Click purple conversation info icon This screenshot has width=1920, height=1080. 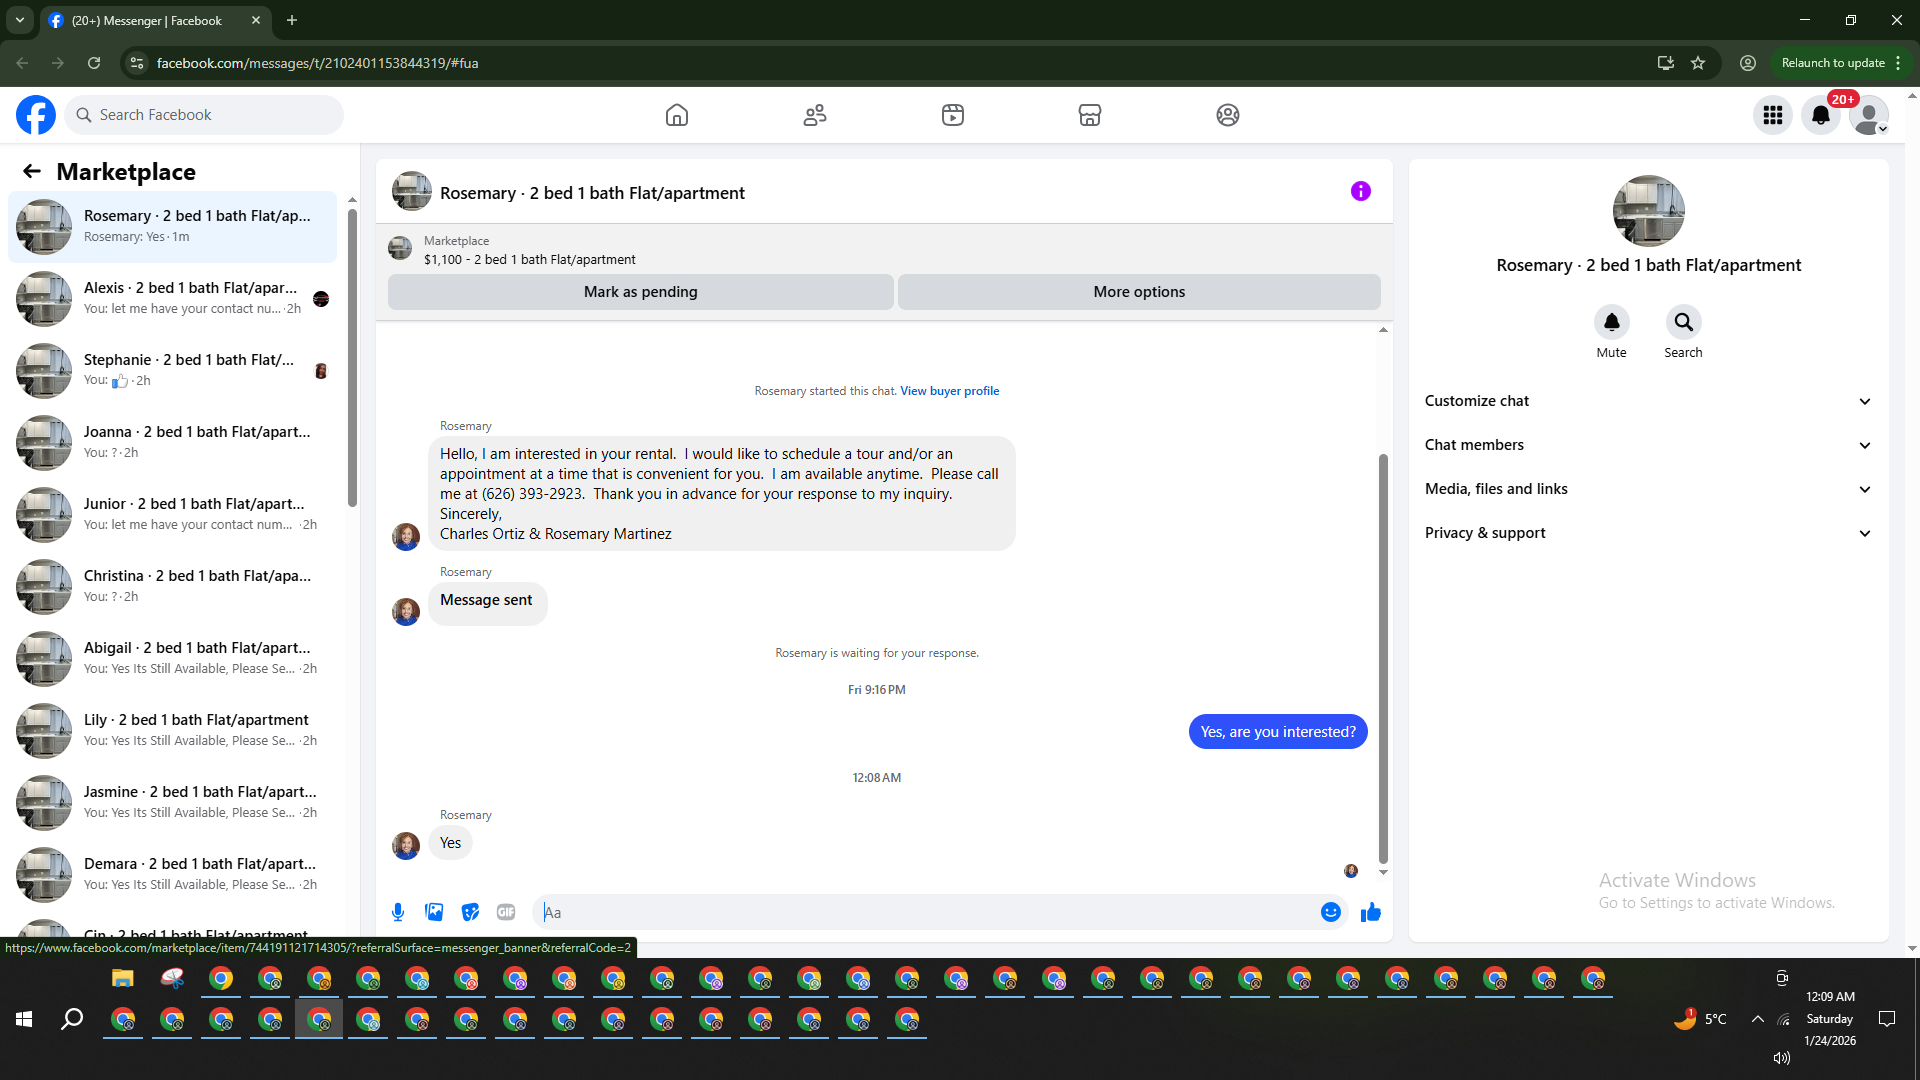[x=1360, y=191]
